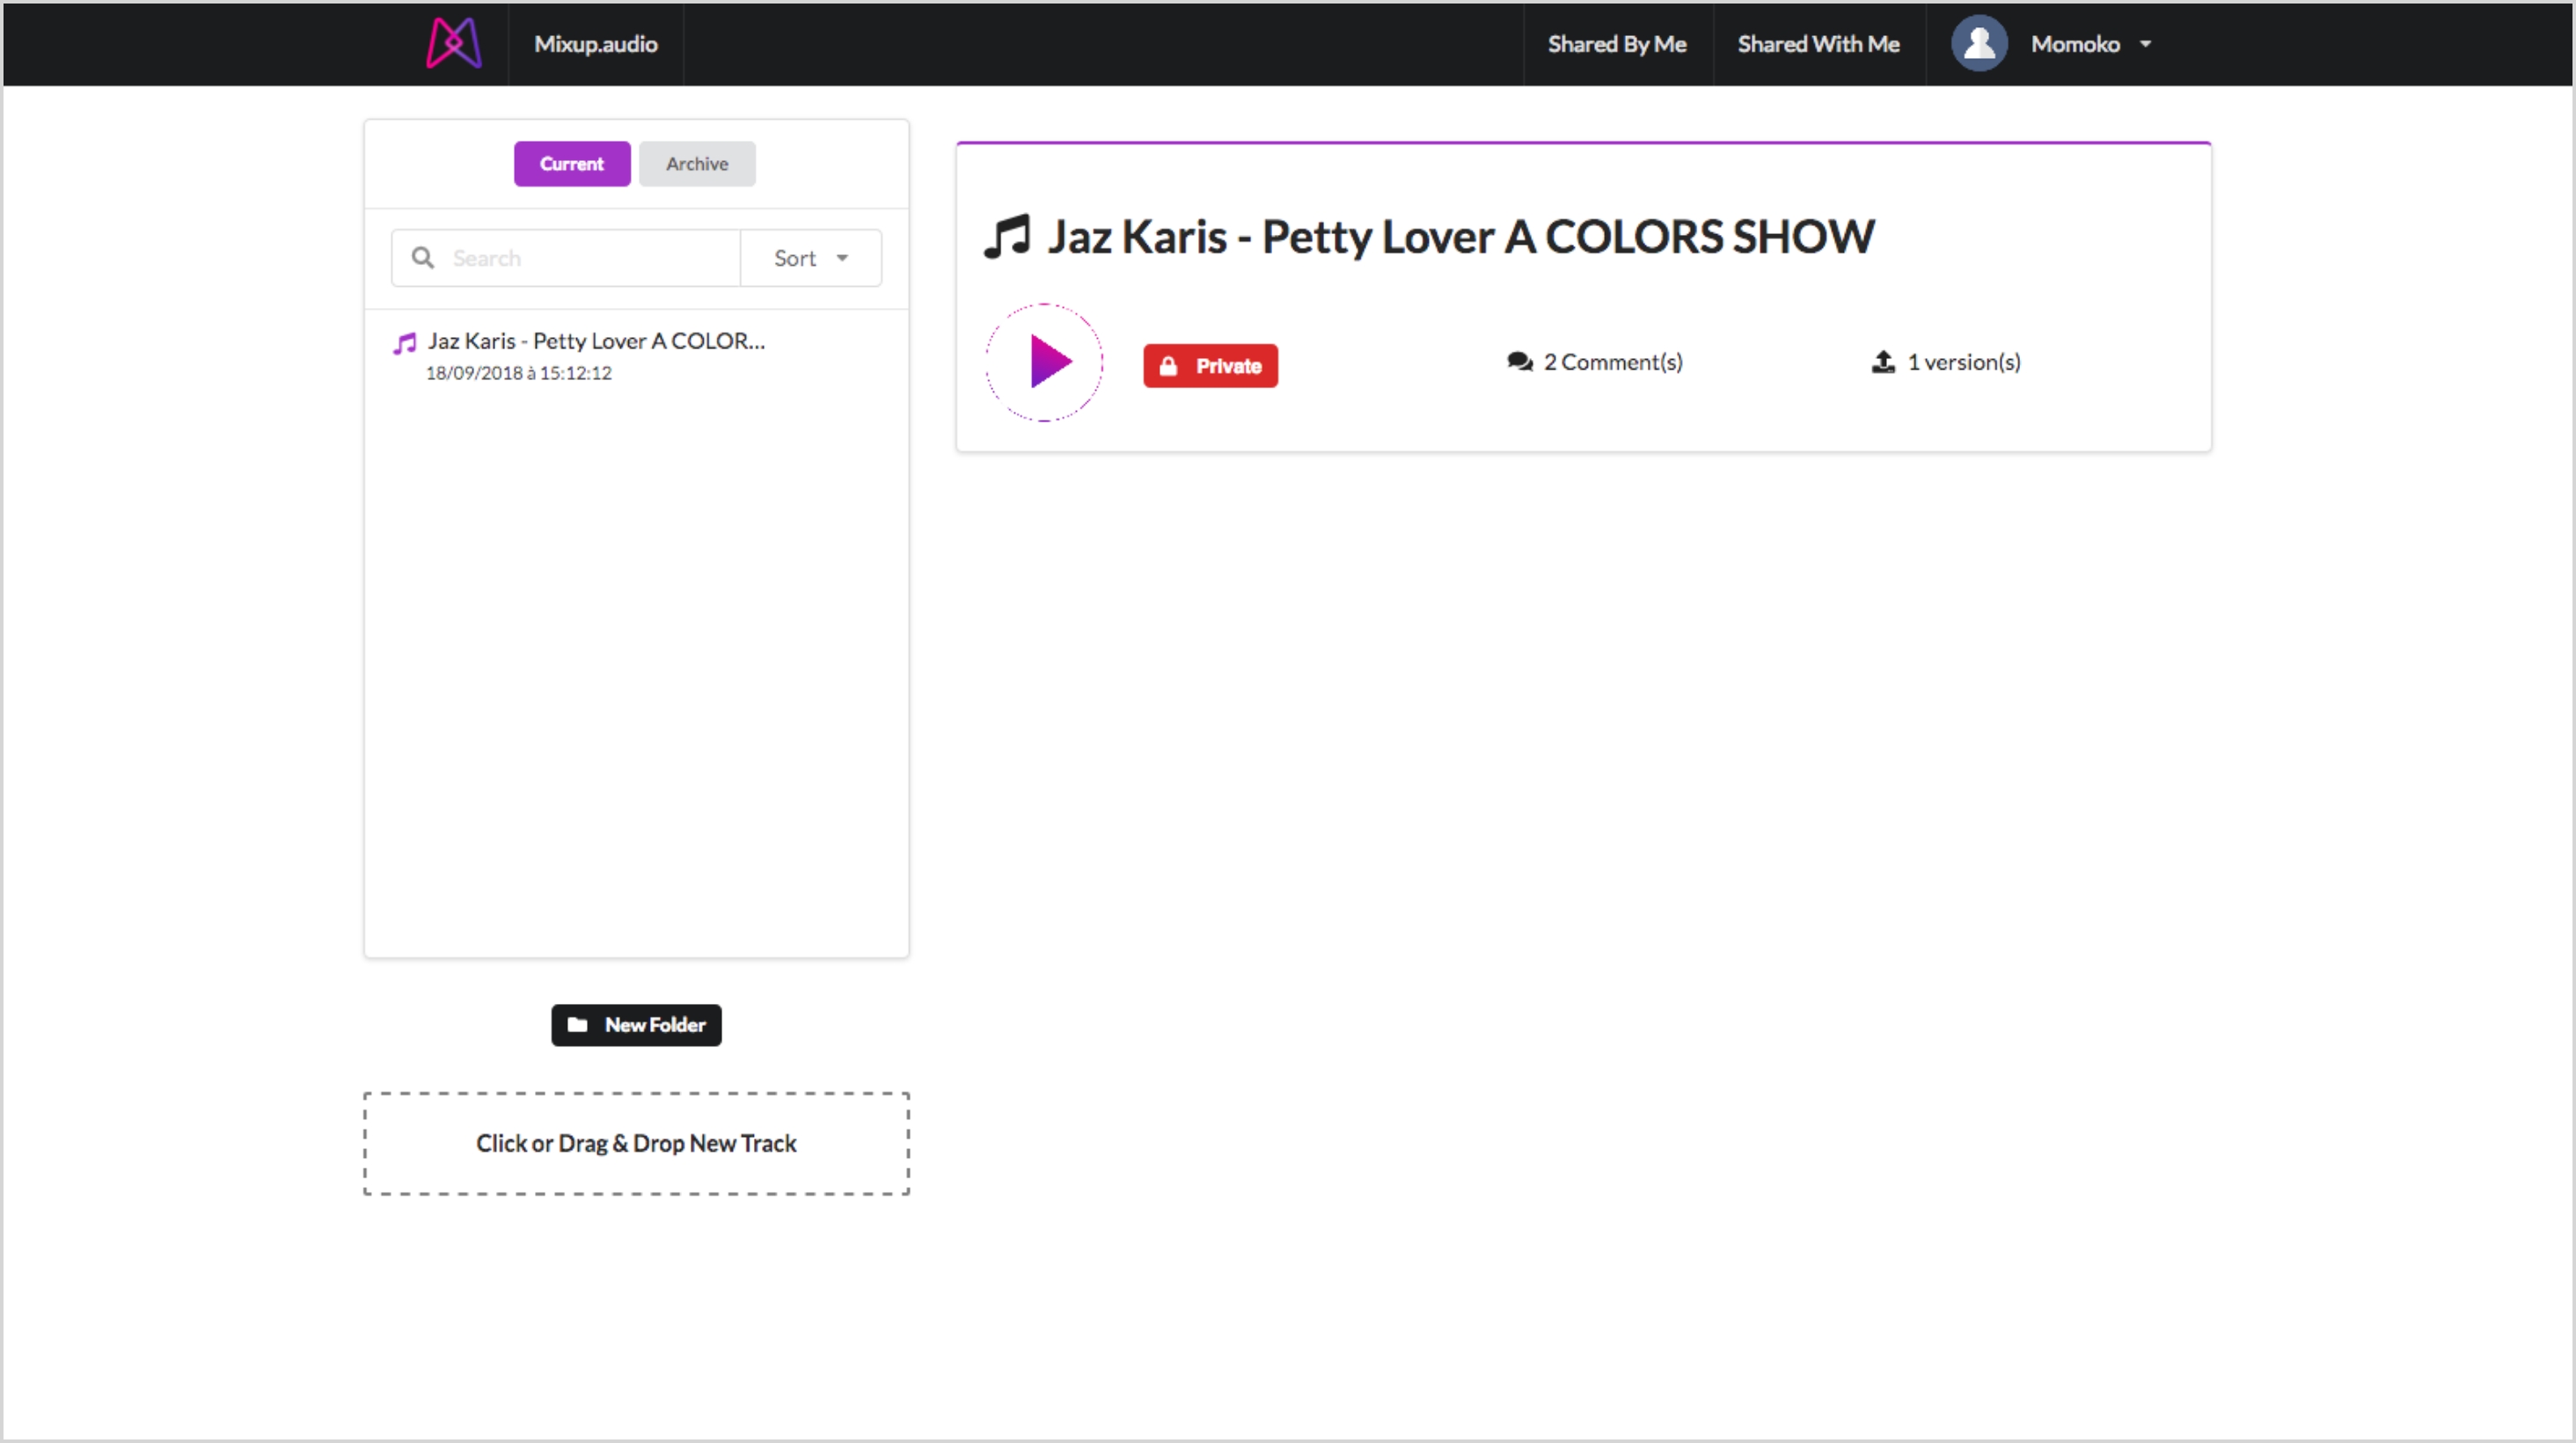This screenshot has height=1443, width=2576.
Task: Click the large music note title icon
Action: (1007, 237)
